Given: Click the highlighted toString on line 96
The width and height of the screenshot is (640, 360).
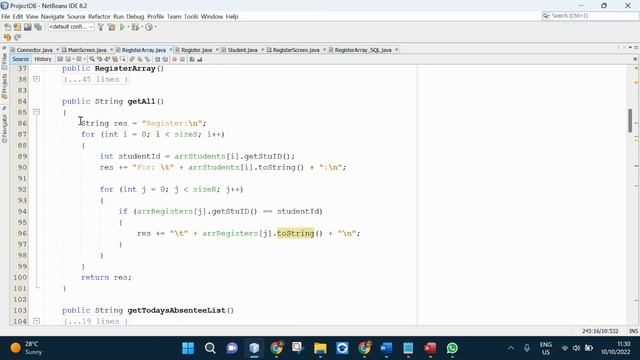Looking at the screenshot, I should click(296, 233).
